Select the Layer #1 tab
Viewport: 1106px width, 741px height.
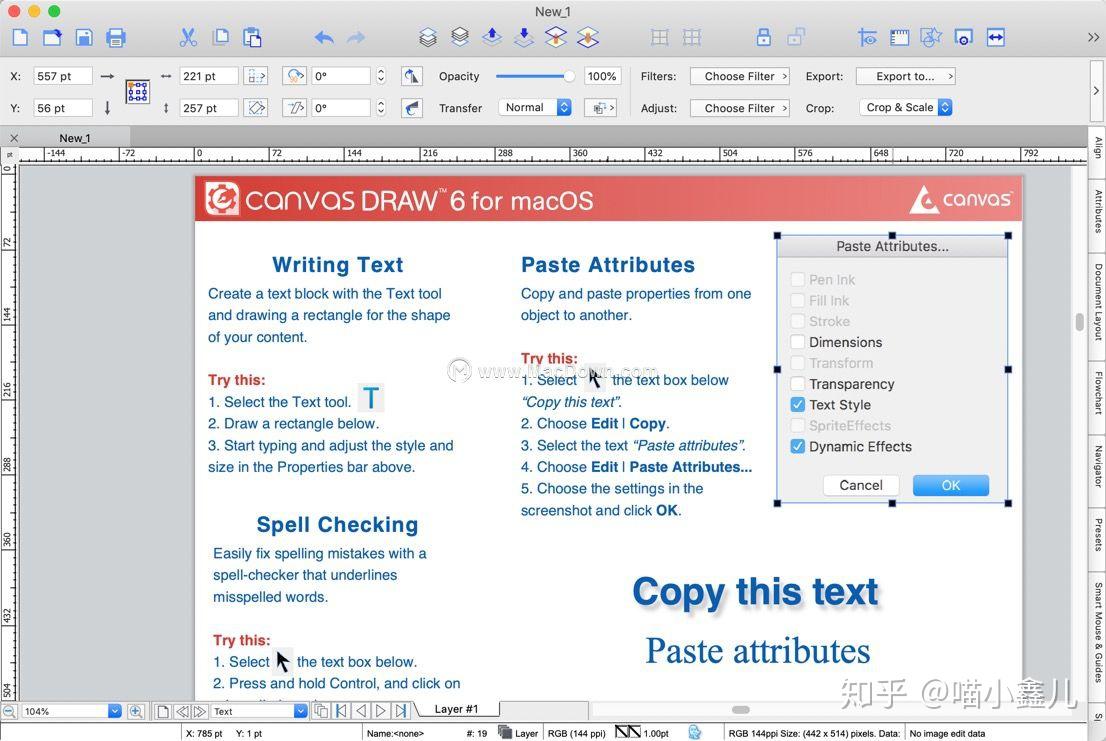tap(456, 709)
